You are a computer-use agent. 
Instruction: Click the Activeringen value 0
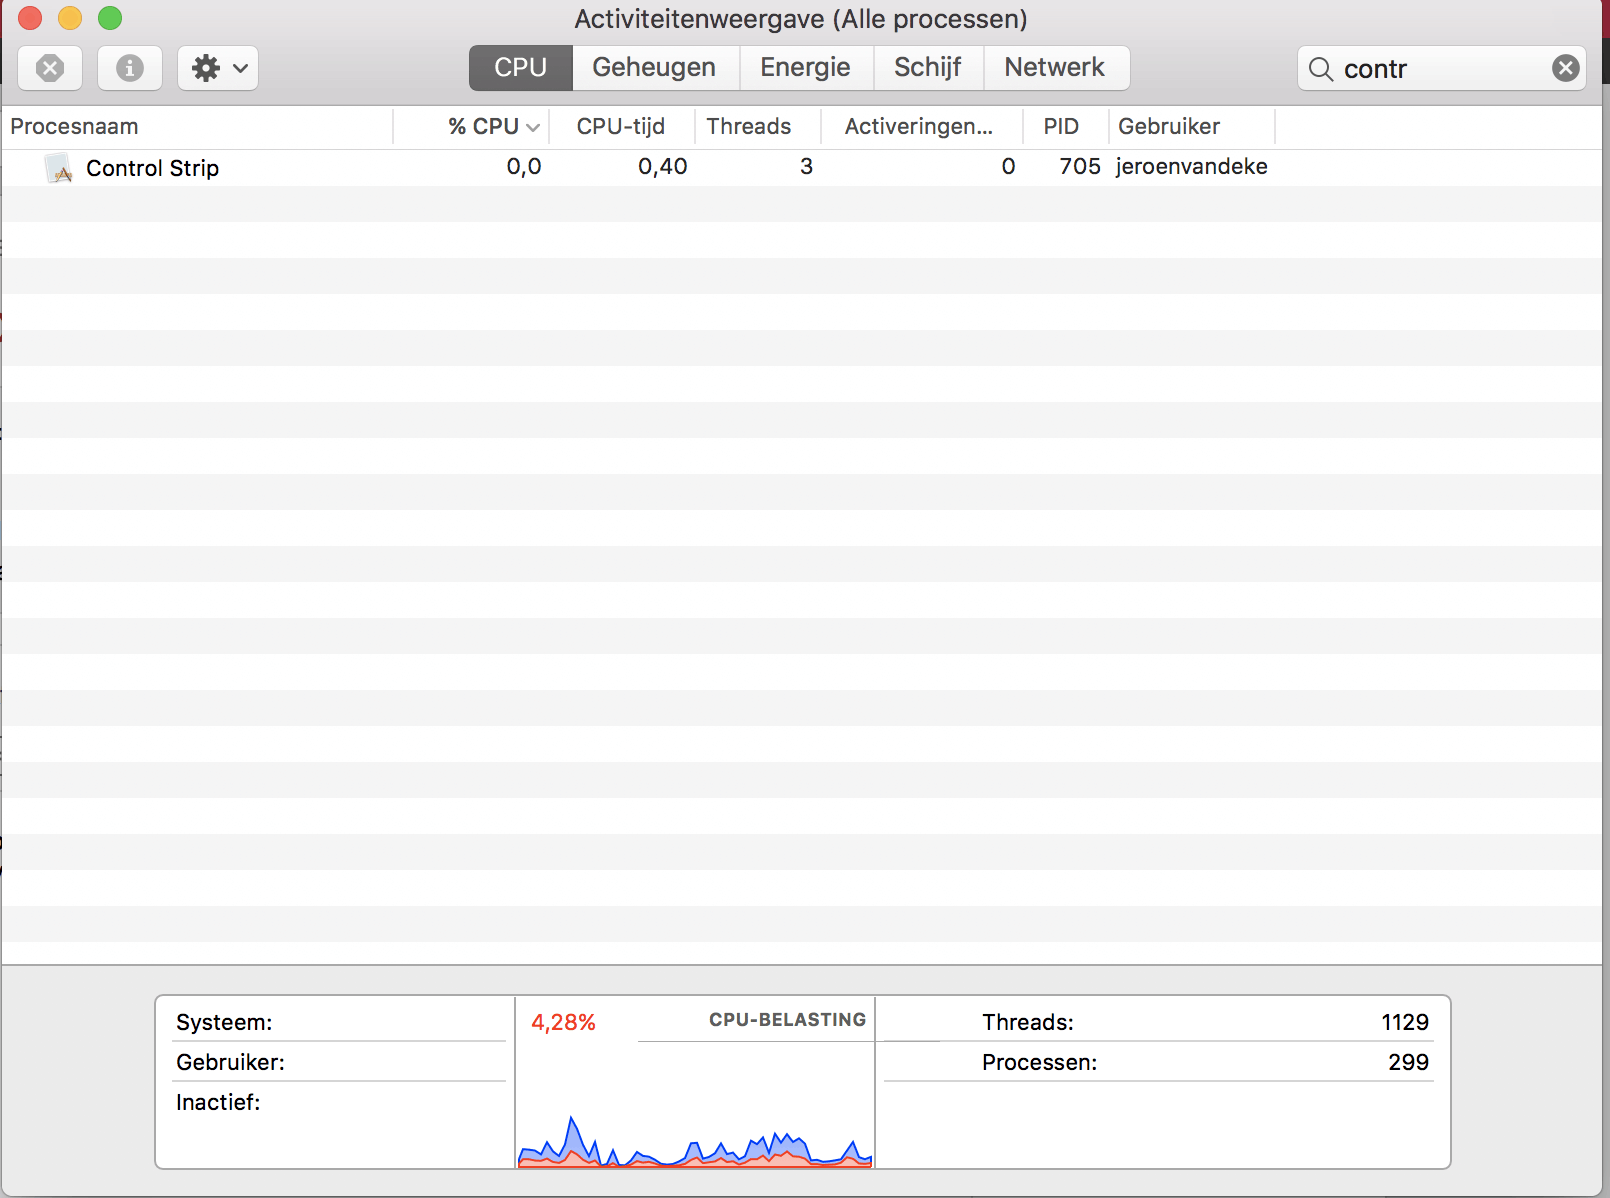click(x=1008, y=167)
